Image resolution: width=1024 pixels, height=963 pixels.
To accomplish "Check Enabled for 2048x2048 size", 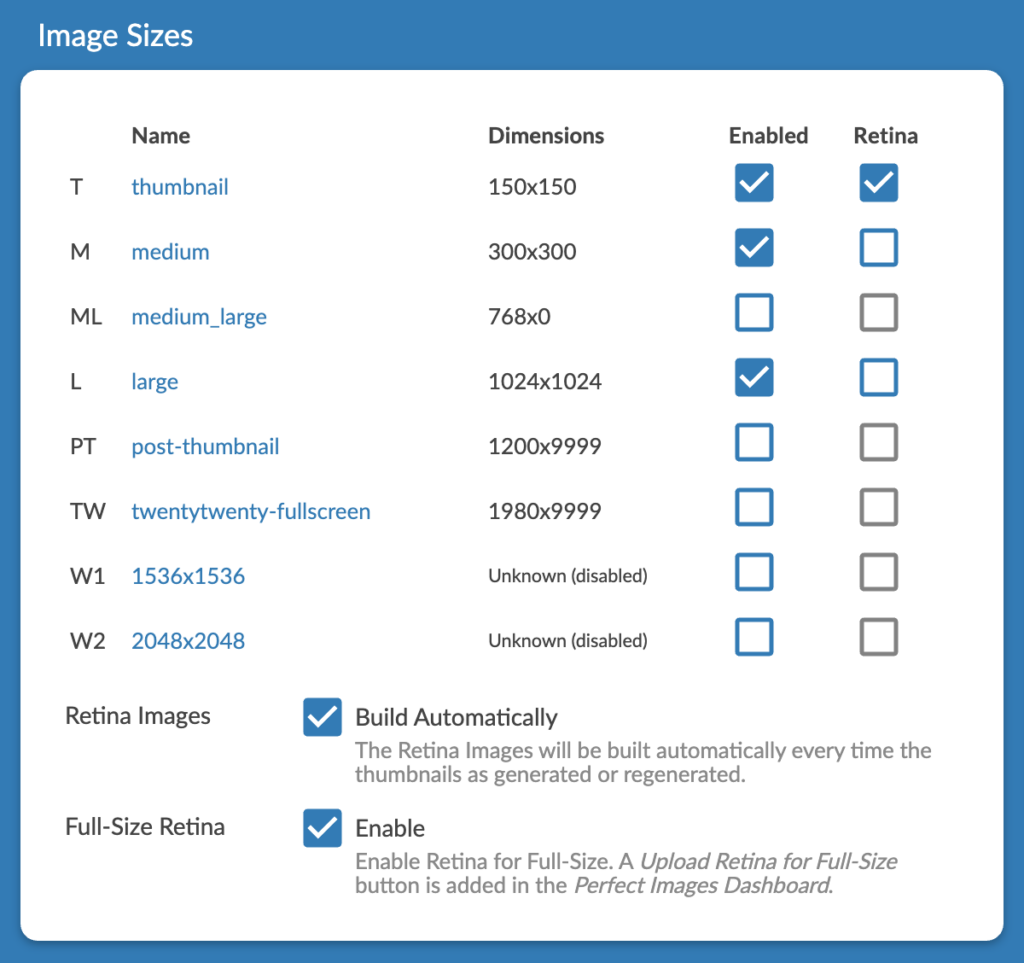I will [754, 637].
